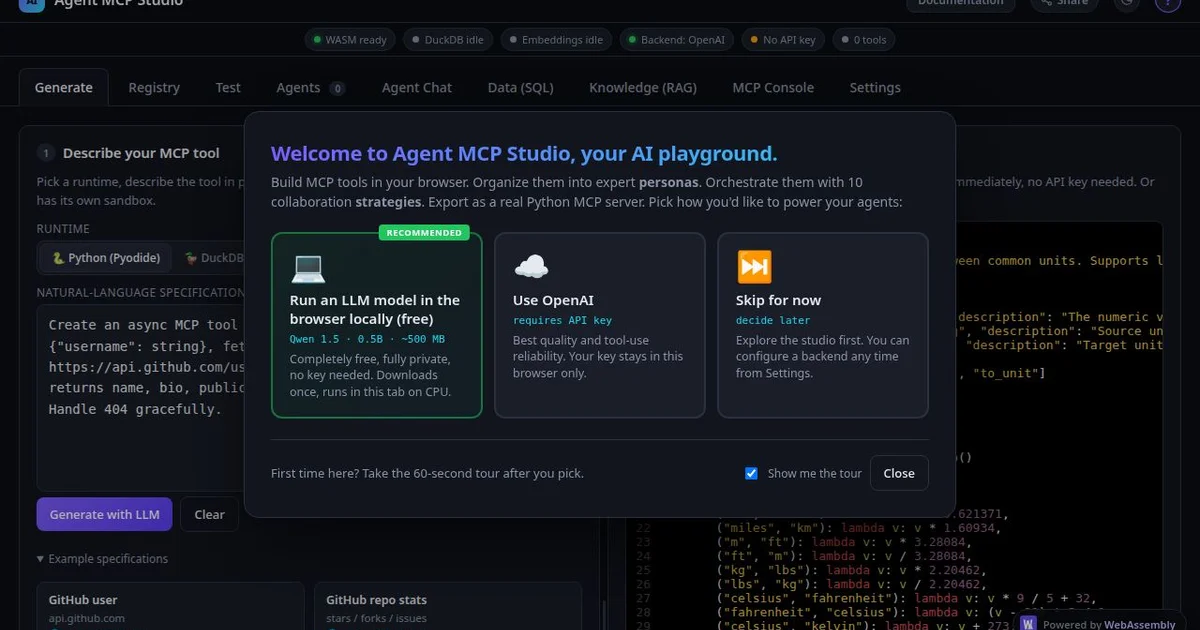Screen dimensions: 1200x630
Task: Click the code line with "miles", "km" lambda
Action: (x=856, y=527)
